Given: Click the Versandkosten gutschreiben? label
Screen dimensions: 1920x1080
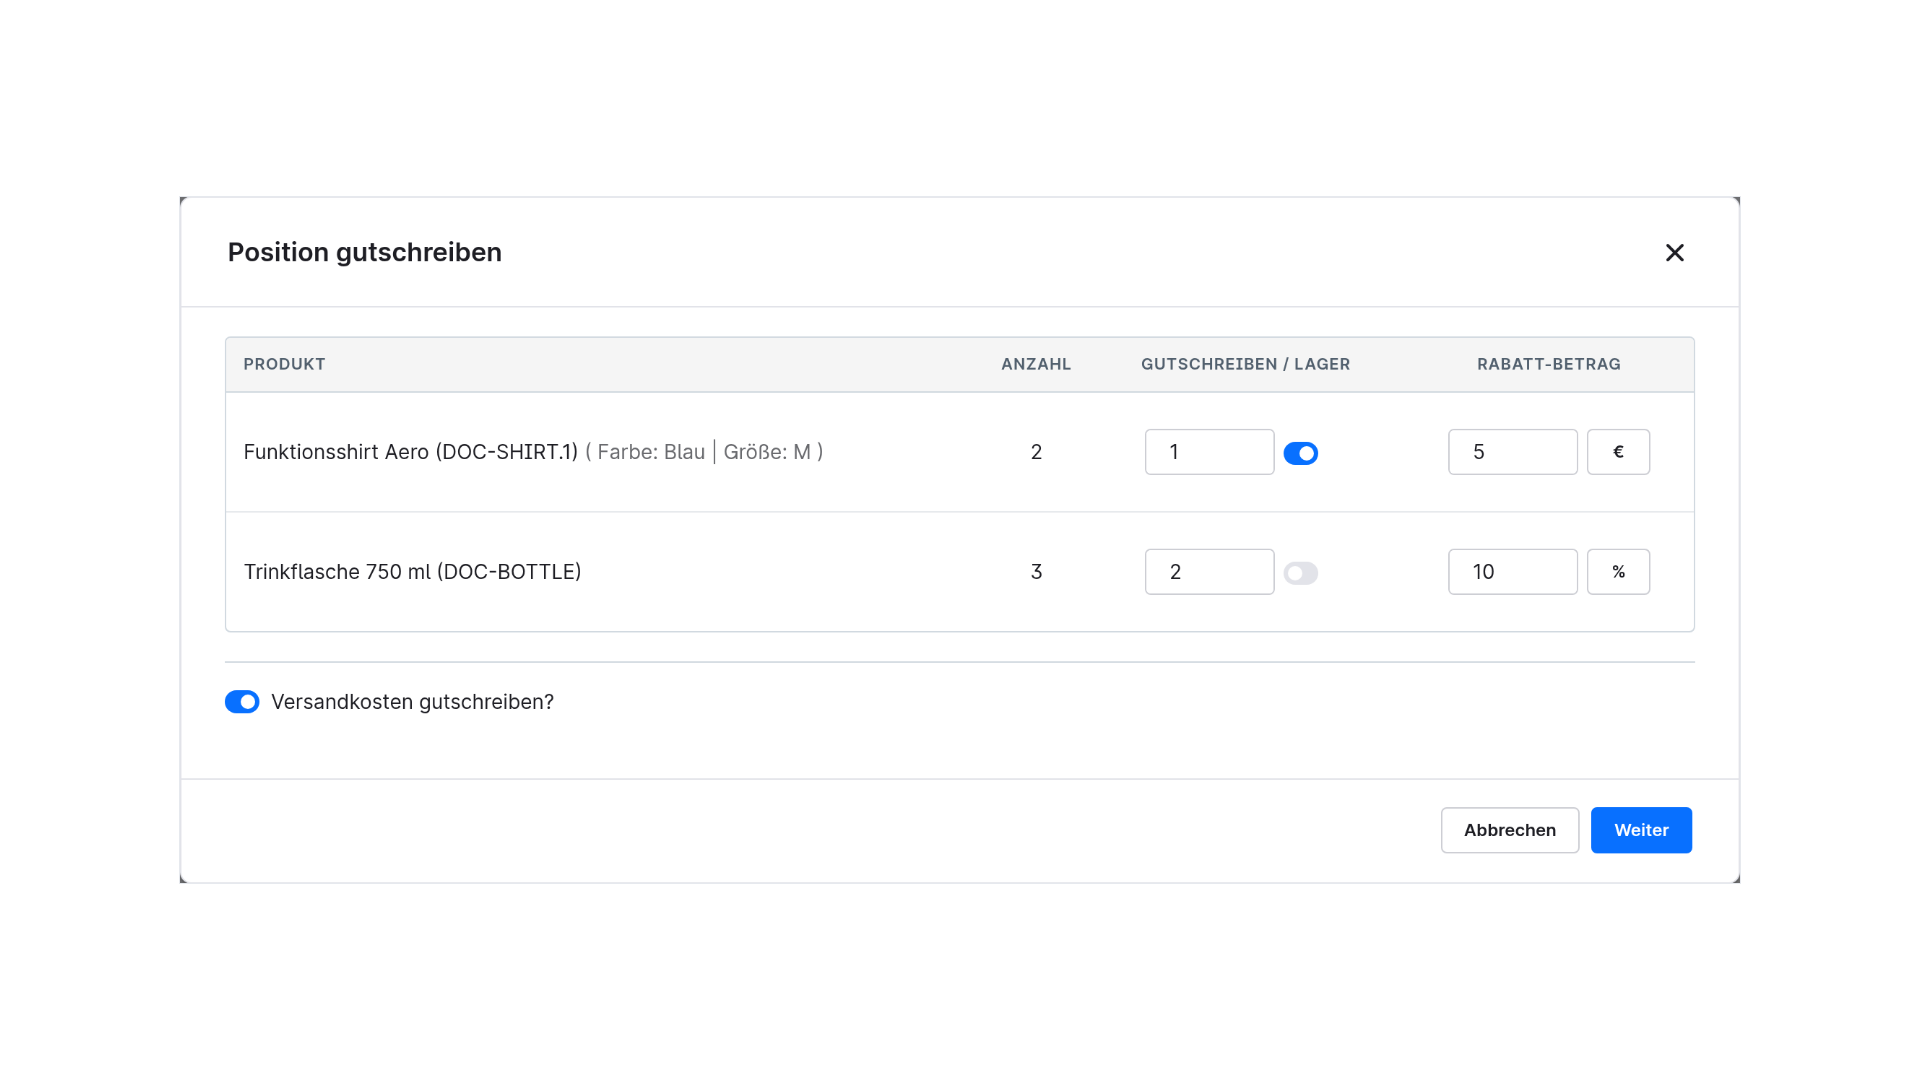Looking at the screenshot, I should tap(412, 702).
